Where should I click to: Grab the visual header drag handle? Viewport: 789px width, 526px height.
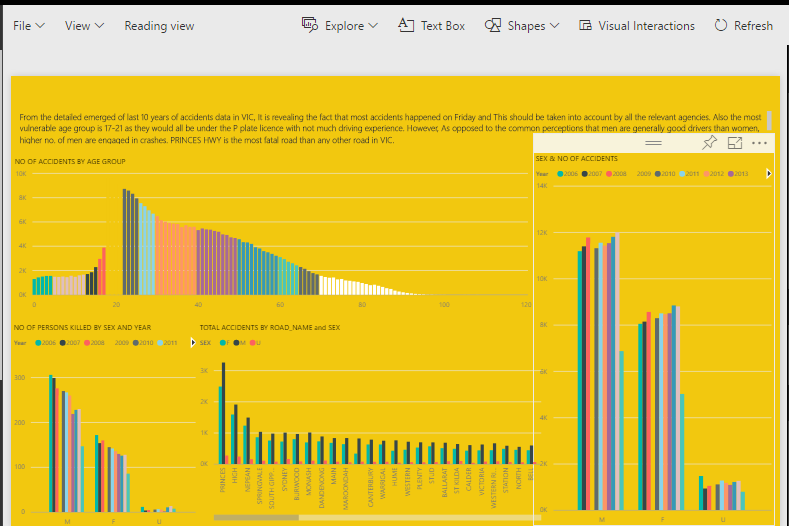click(x=653, y=143)
